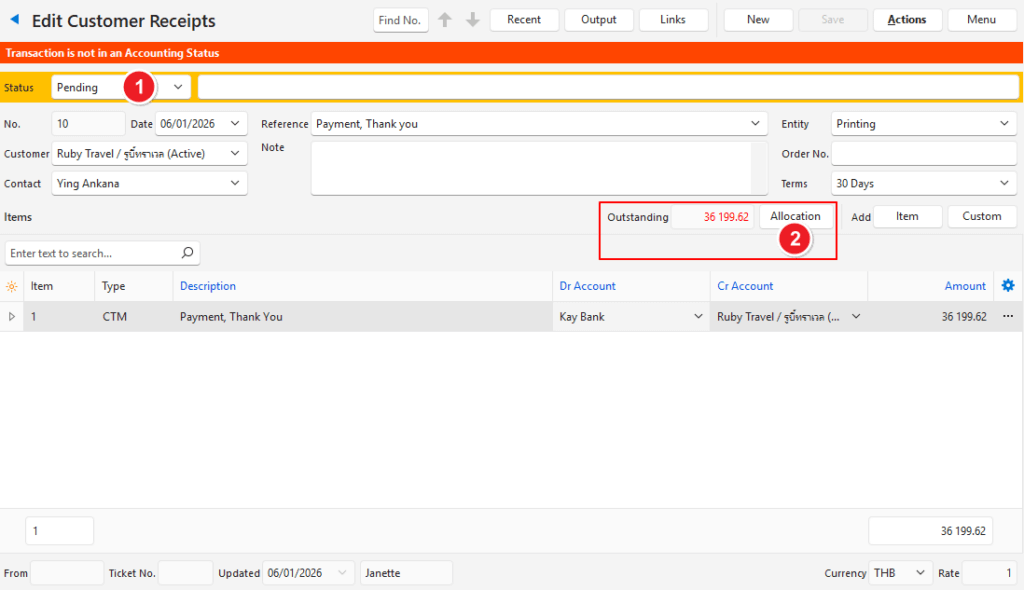1024x590 pixels.
Task: Go to previous record with up arrow
Action: click(x=445, y=20)
